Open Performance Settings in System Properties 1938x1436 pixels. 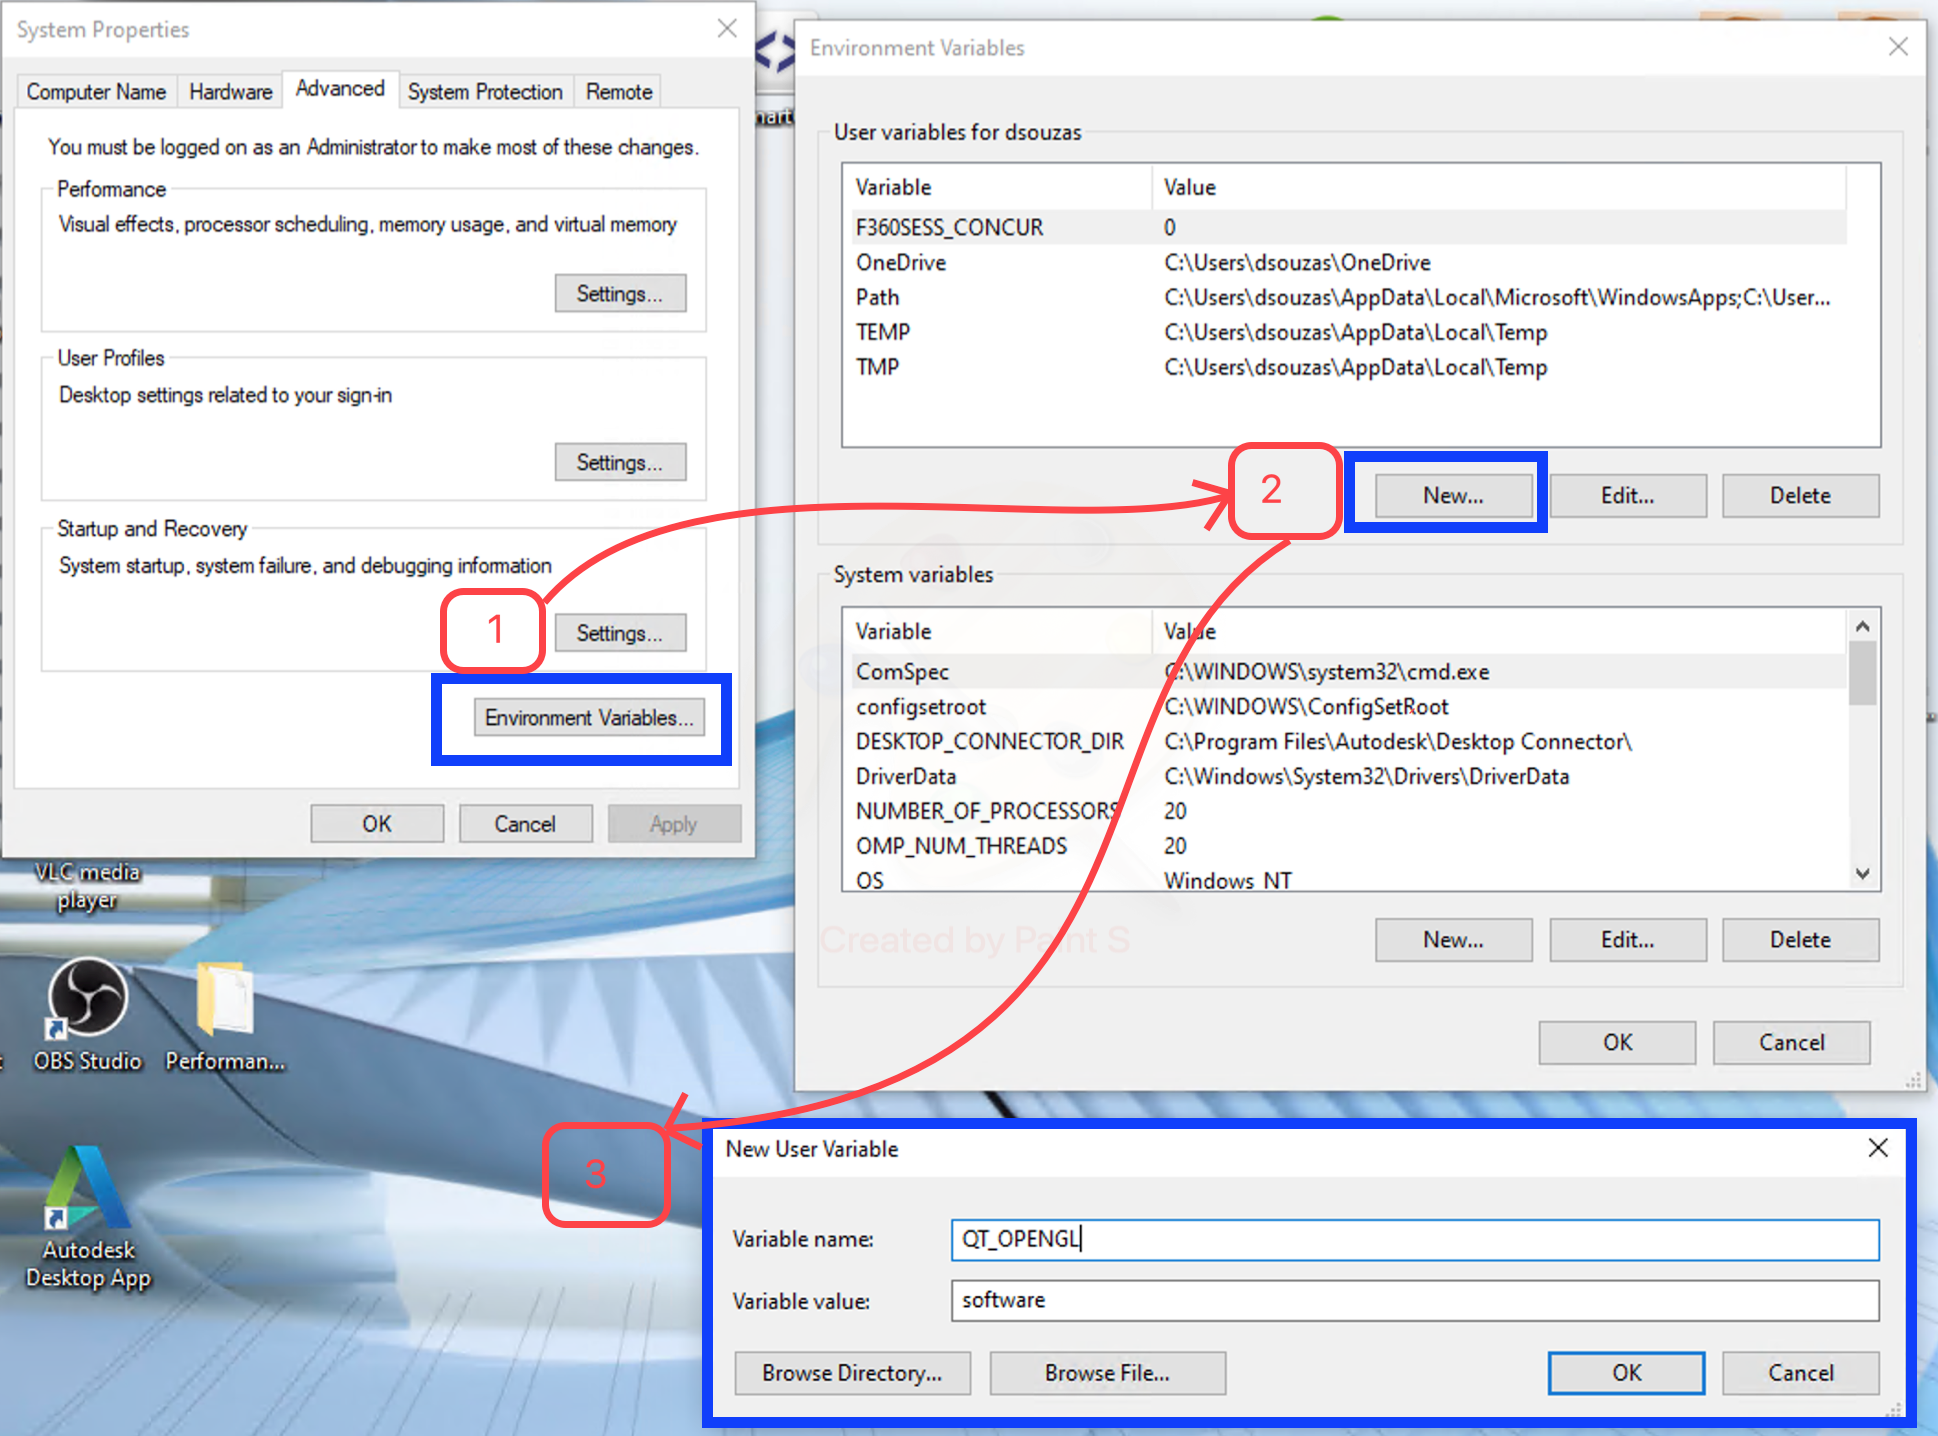tap(620, 293)
